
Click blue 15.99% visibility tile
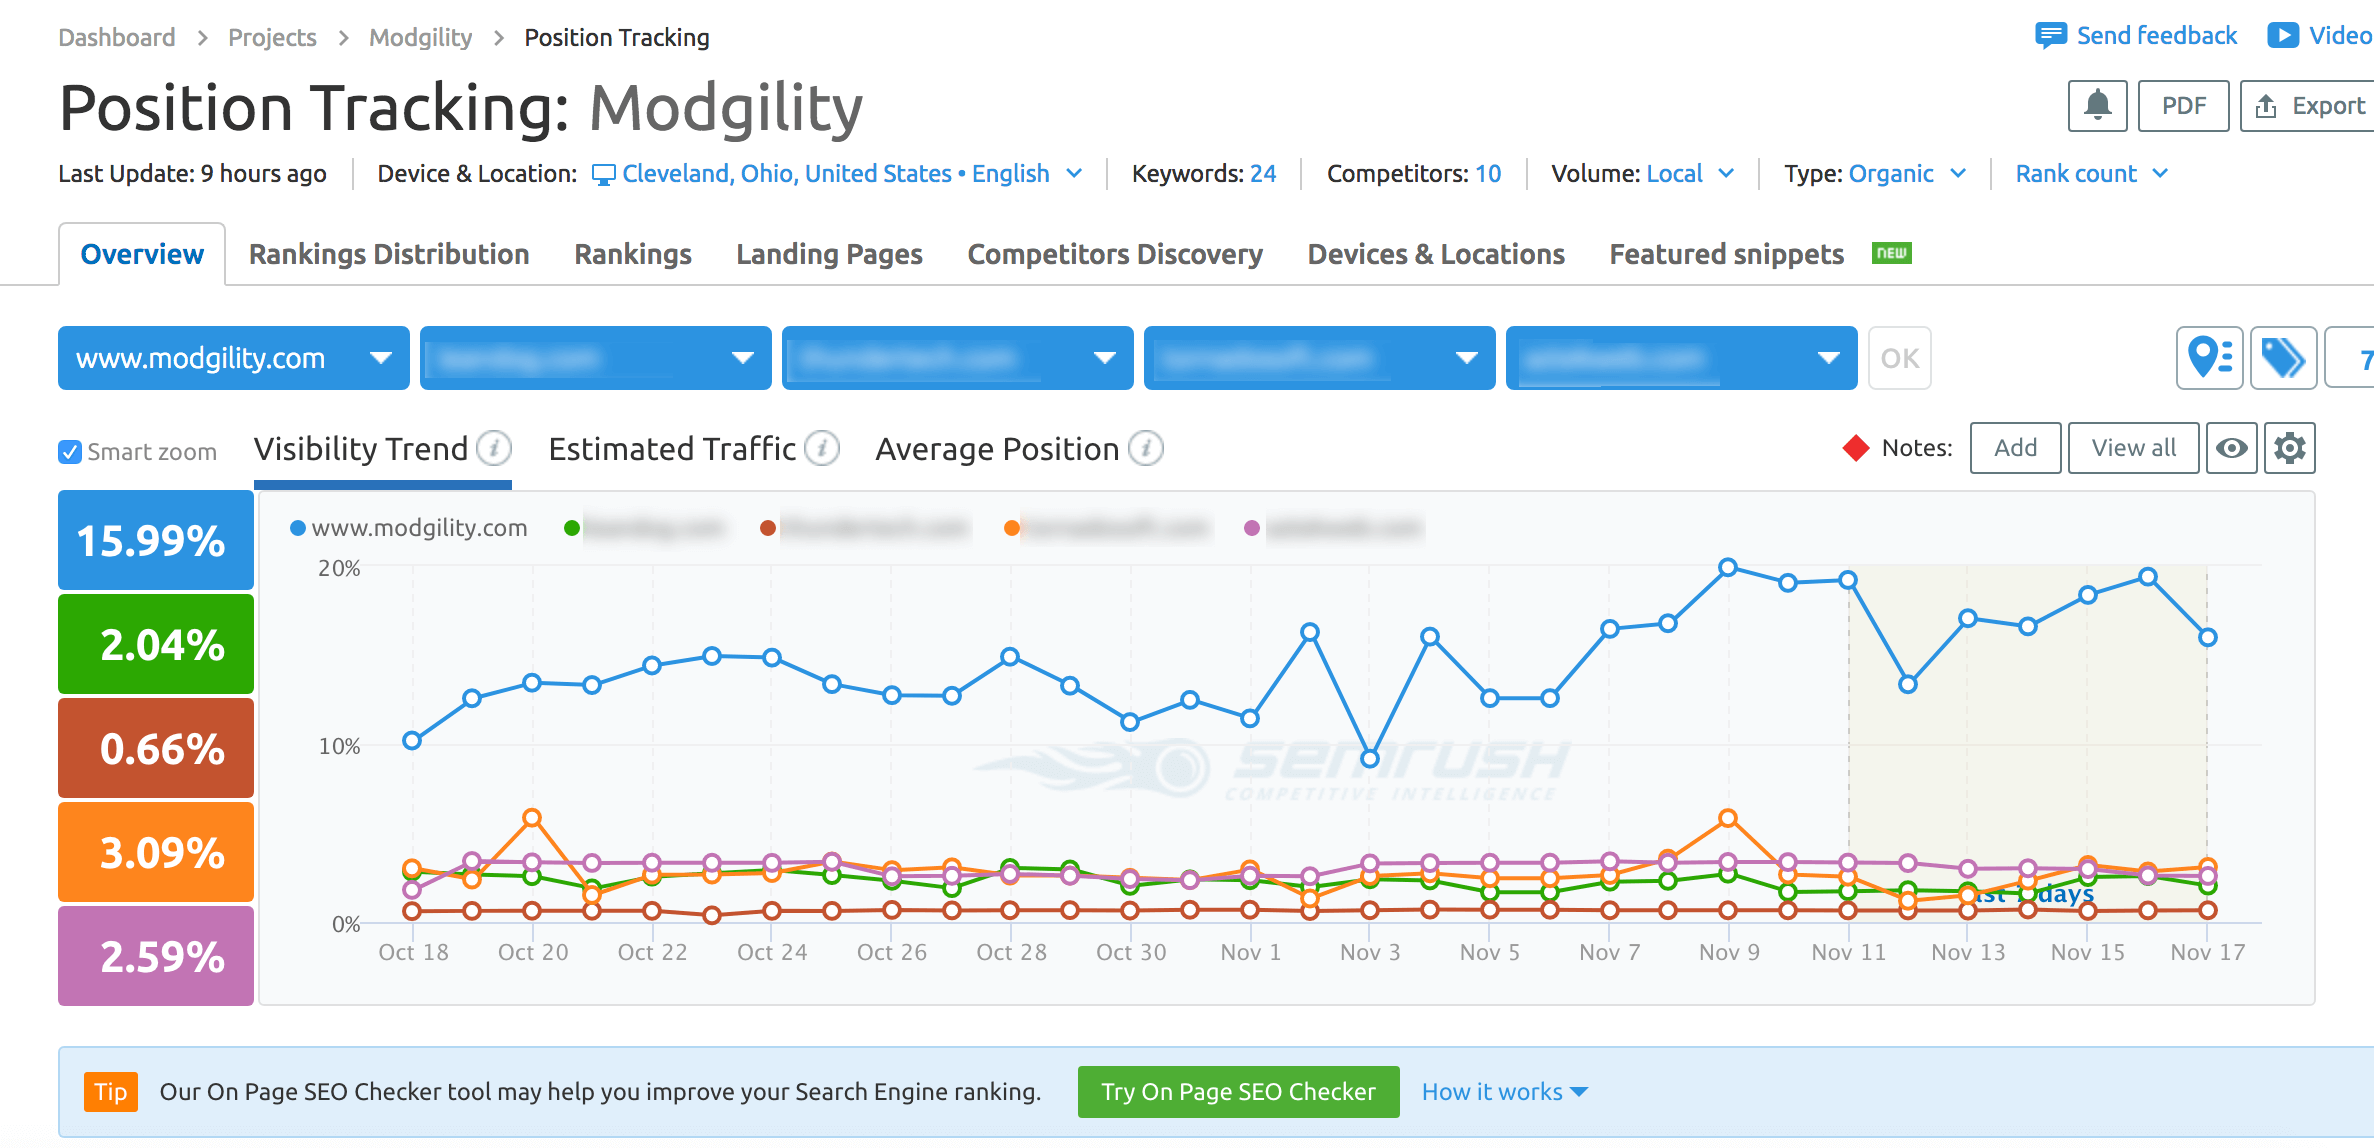156,540
